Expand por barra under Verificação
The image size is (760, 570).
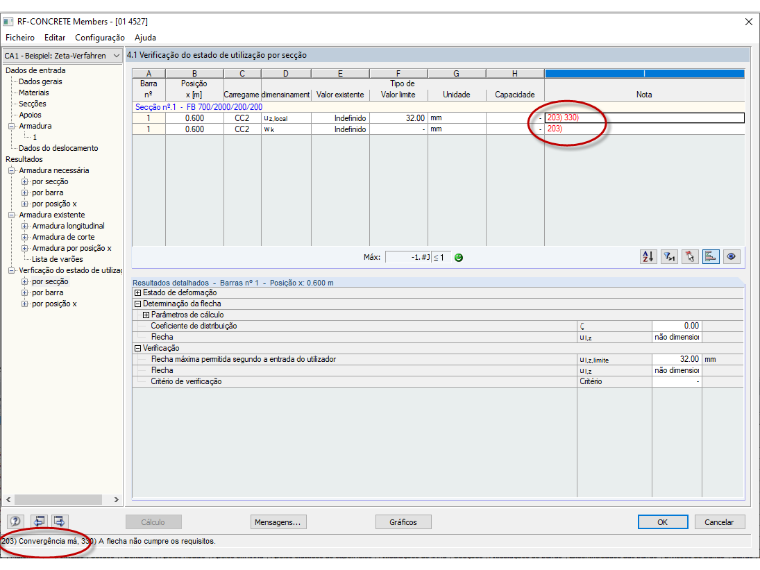[25, 293]
